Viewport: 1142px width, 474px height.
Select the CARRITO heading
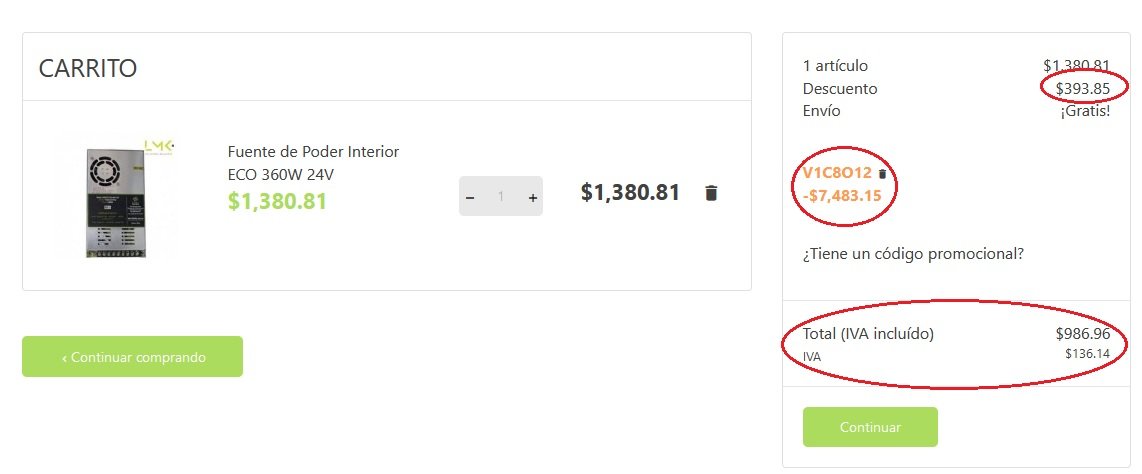point(87,68)
